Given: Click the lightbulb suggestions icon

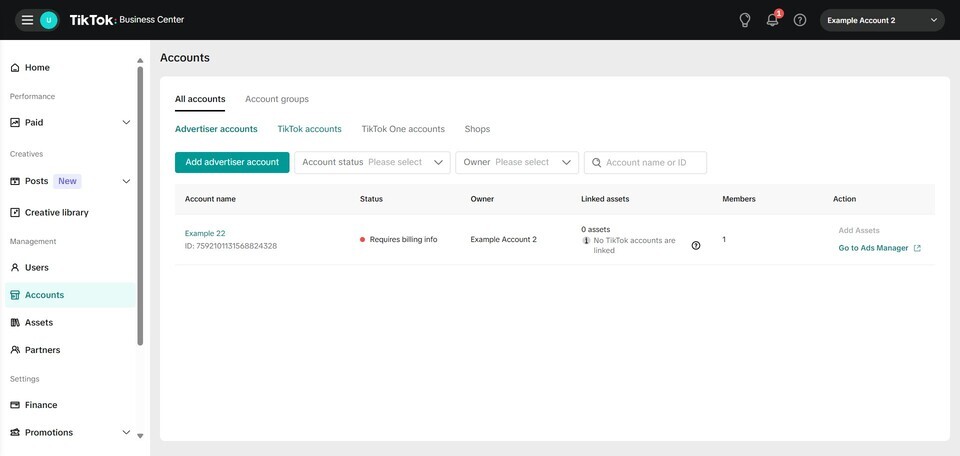Looking at the screenshot, I should pos(744,20).
